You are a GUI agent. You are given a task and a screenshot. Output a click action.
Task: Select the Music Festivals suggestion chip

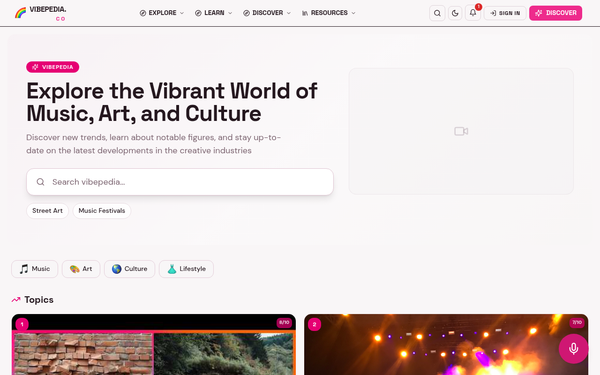coord(102,211)
